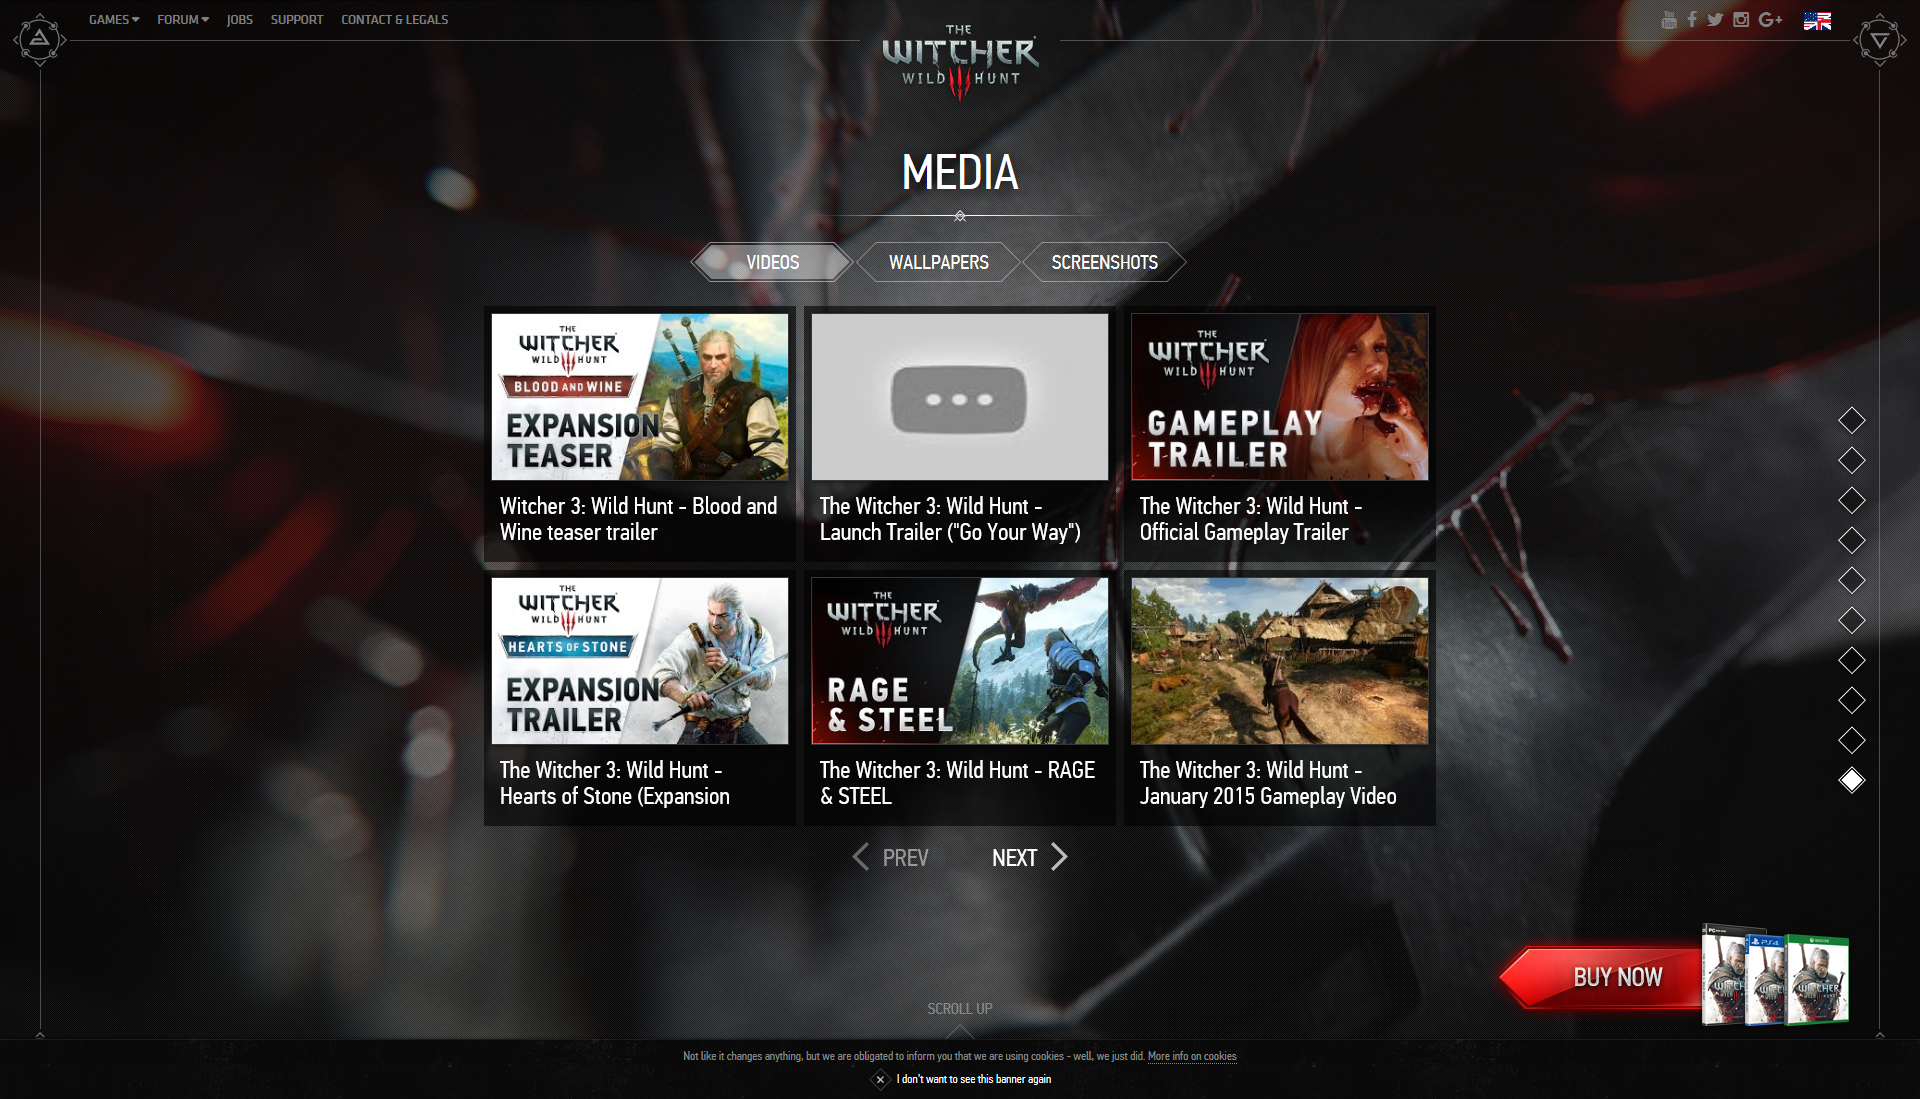
Task: Click top-right witcher sign medallion icon
Action: click(x=1880, y=41)
